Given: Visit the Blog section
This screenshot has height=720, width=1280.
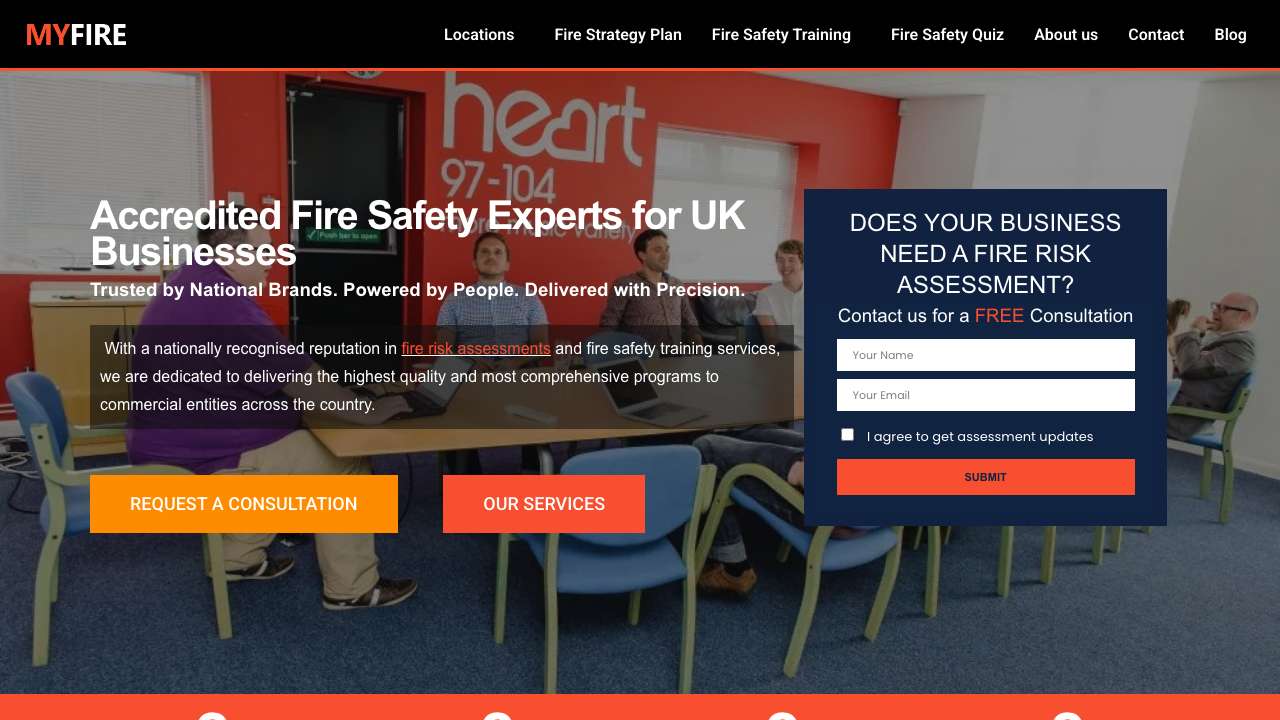Looking at the screenshot, I should 1230,35.
